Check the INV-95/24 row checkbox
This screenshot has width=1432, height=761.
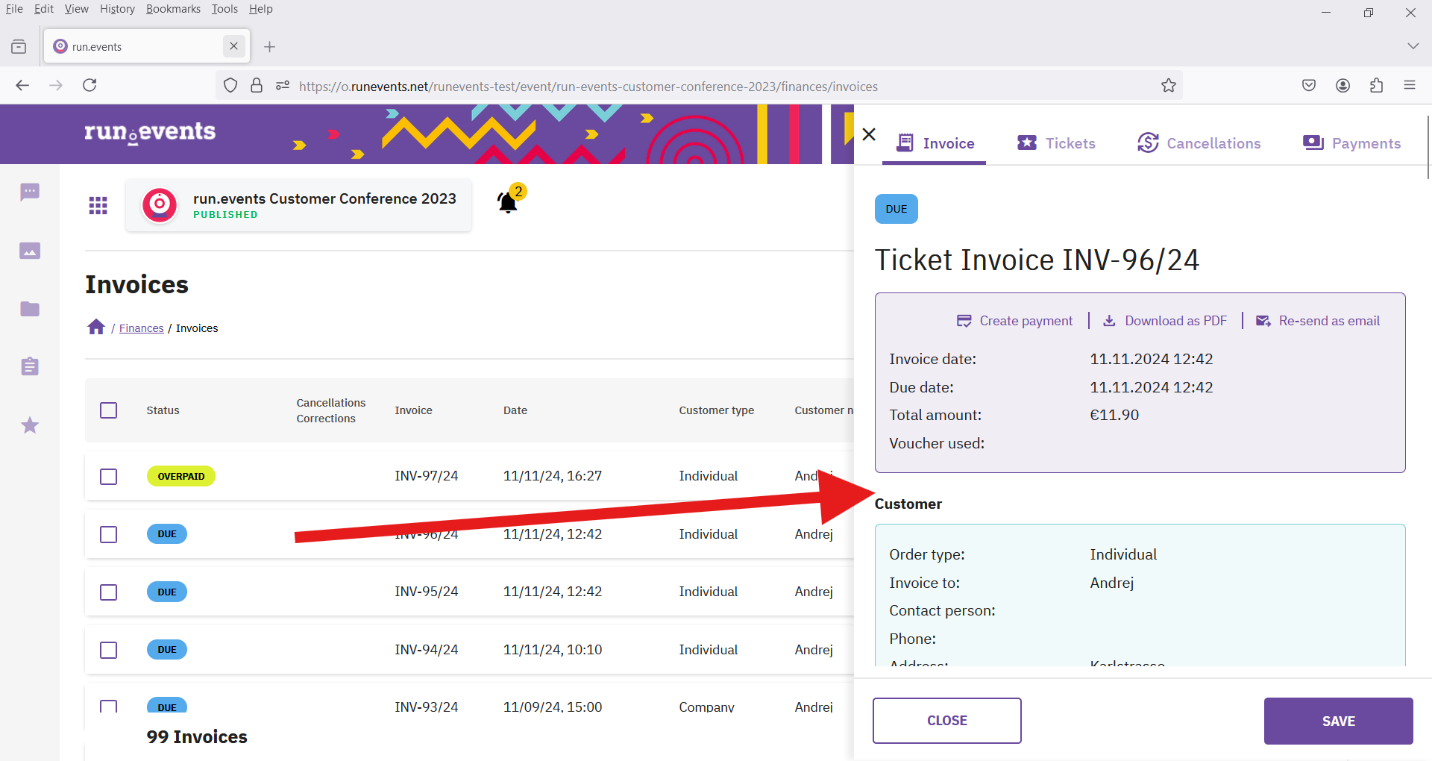pyautogui.click(x=109, y=592)
